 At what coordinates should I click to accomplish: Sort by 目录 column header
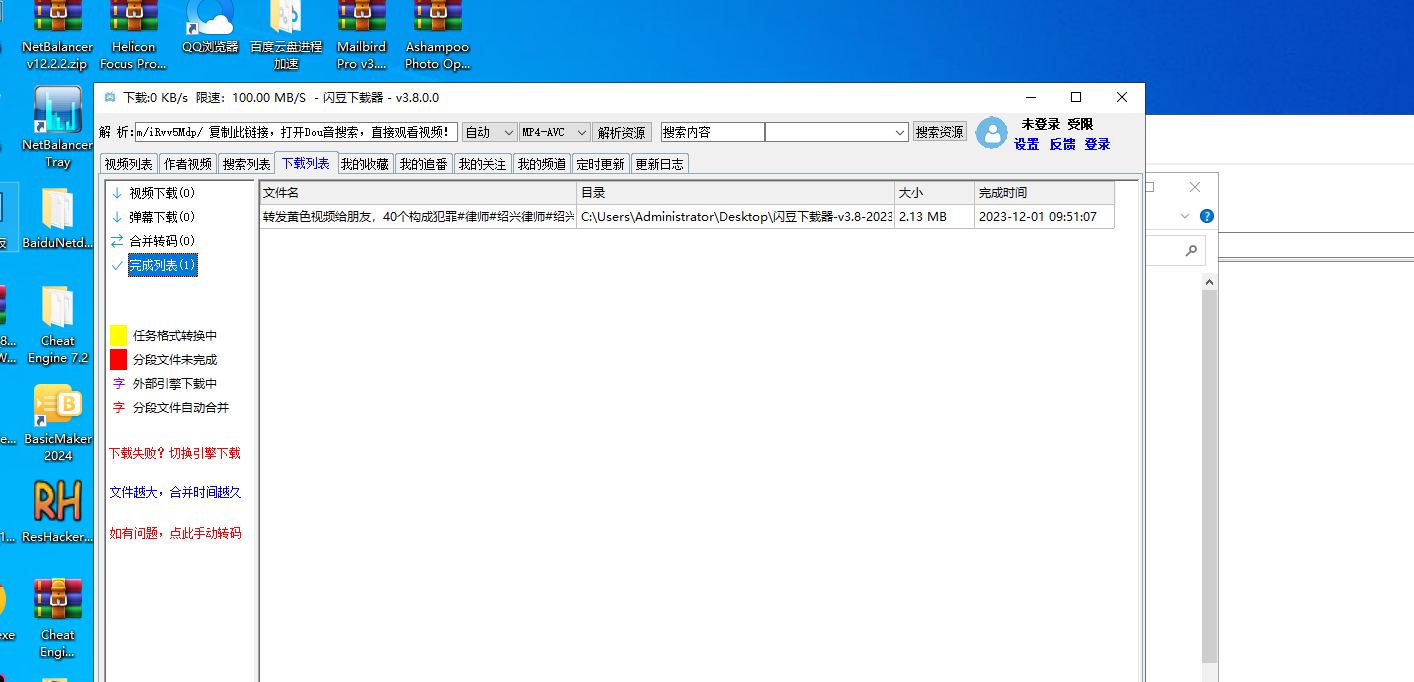point(736,193)
